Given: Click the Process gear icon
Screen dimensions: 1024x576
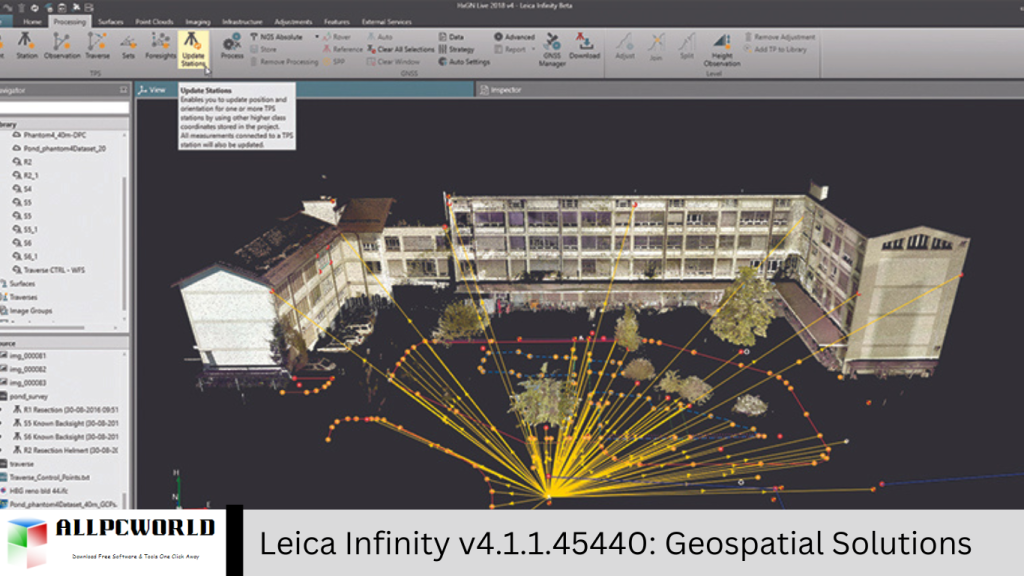Looking at the screenshot, I should click(x=232, y=47).
